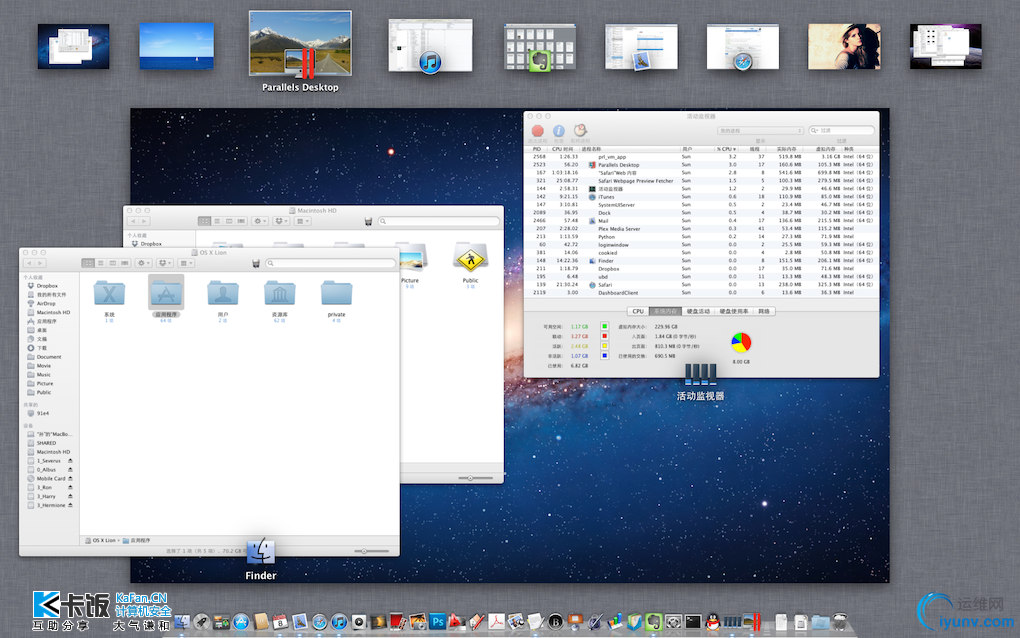
Task: Click the filter search field in Activity Monitor
Action: coord(841,131)
